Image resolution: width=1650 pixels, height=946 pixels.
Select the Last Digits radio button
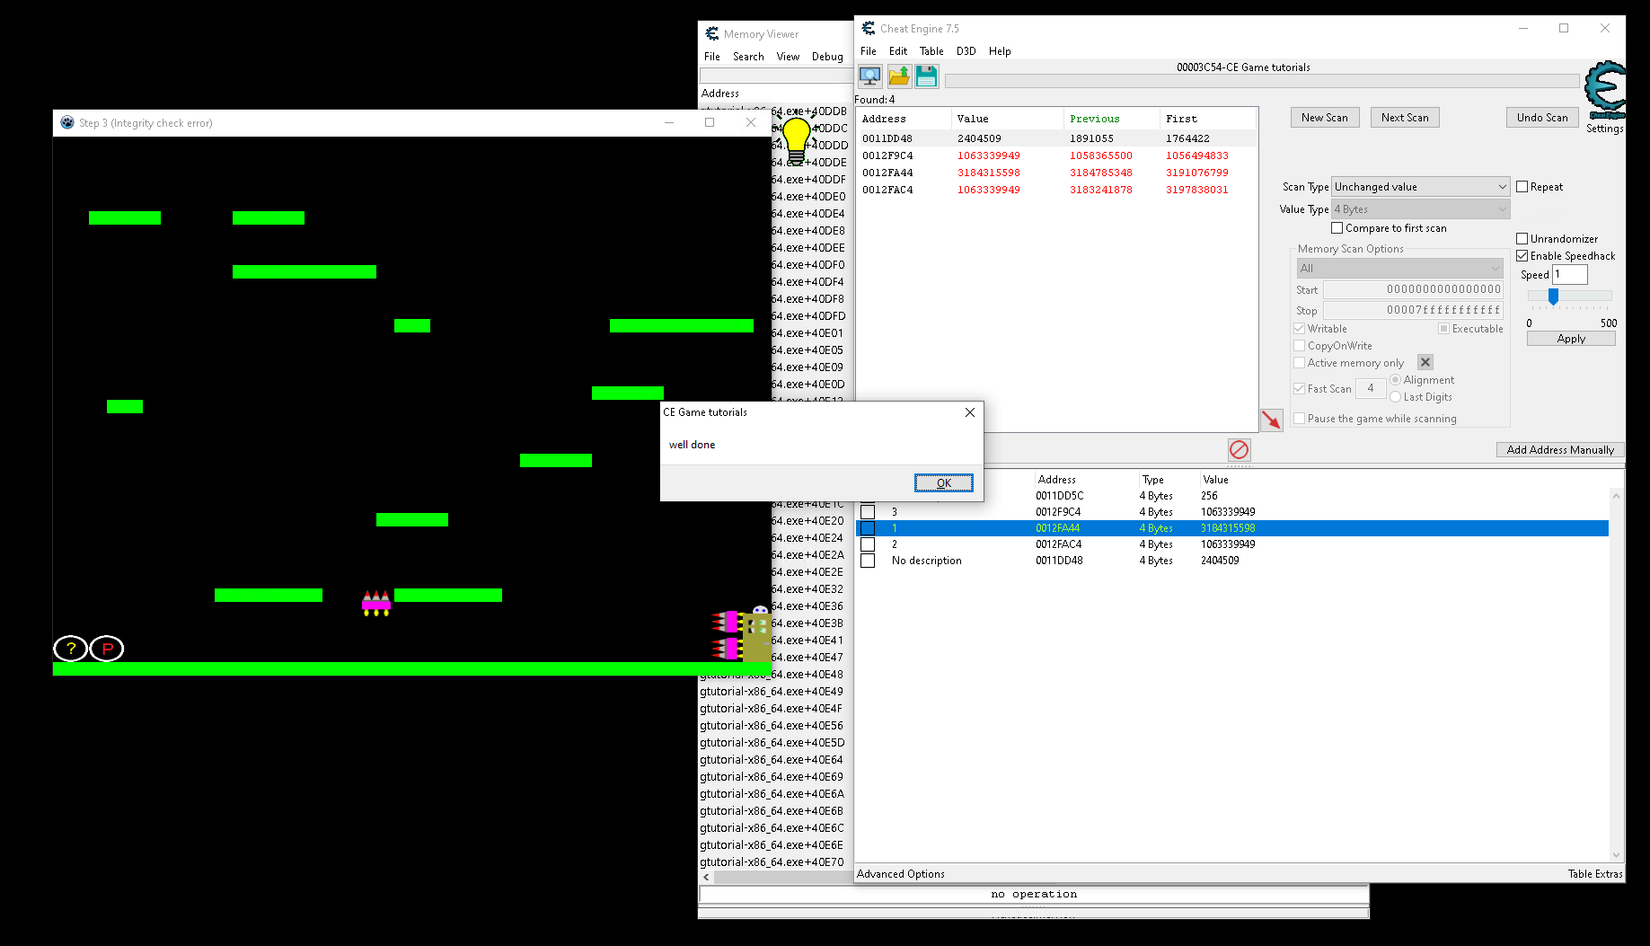(1395, 397)
